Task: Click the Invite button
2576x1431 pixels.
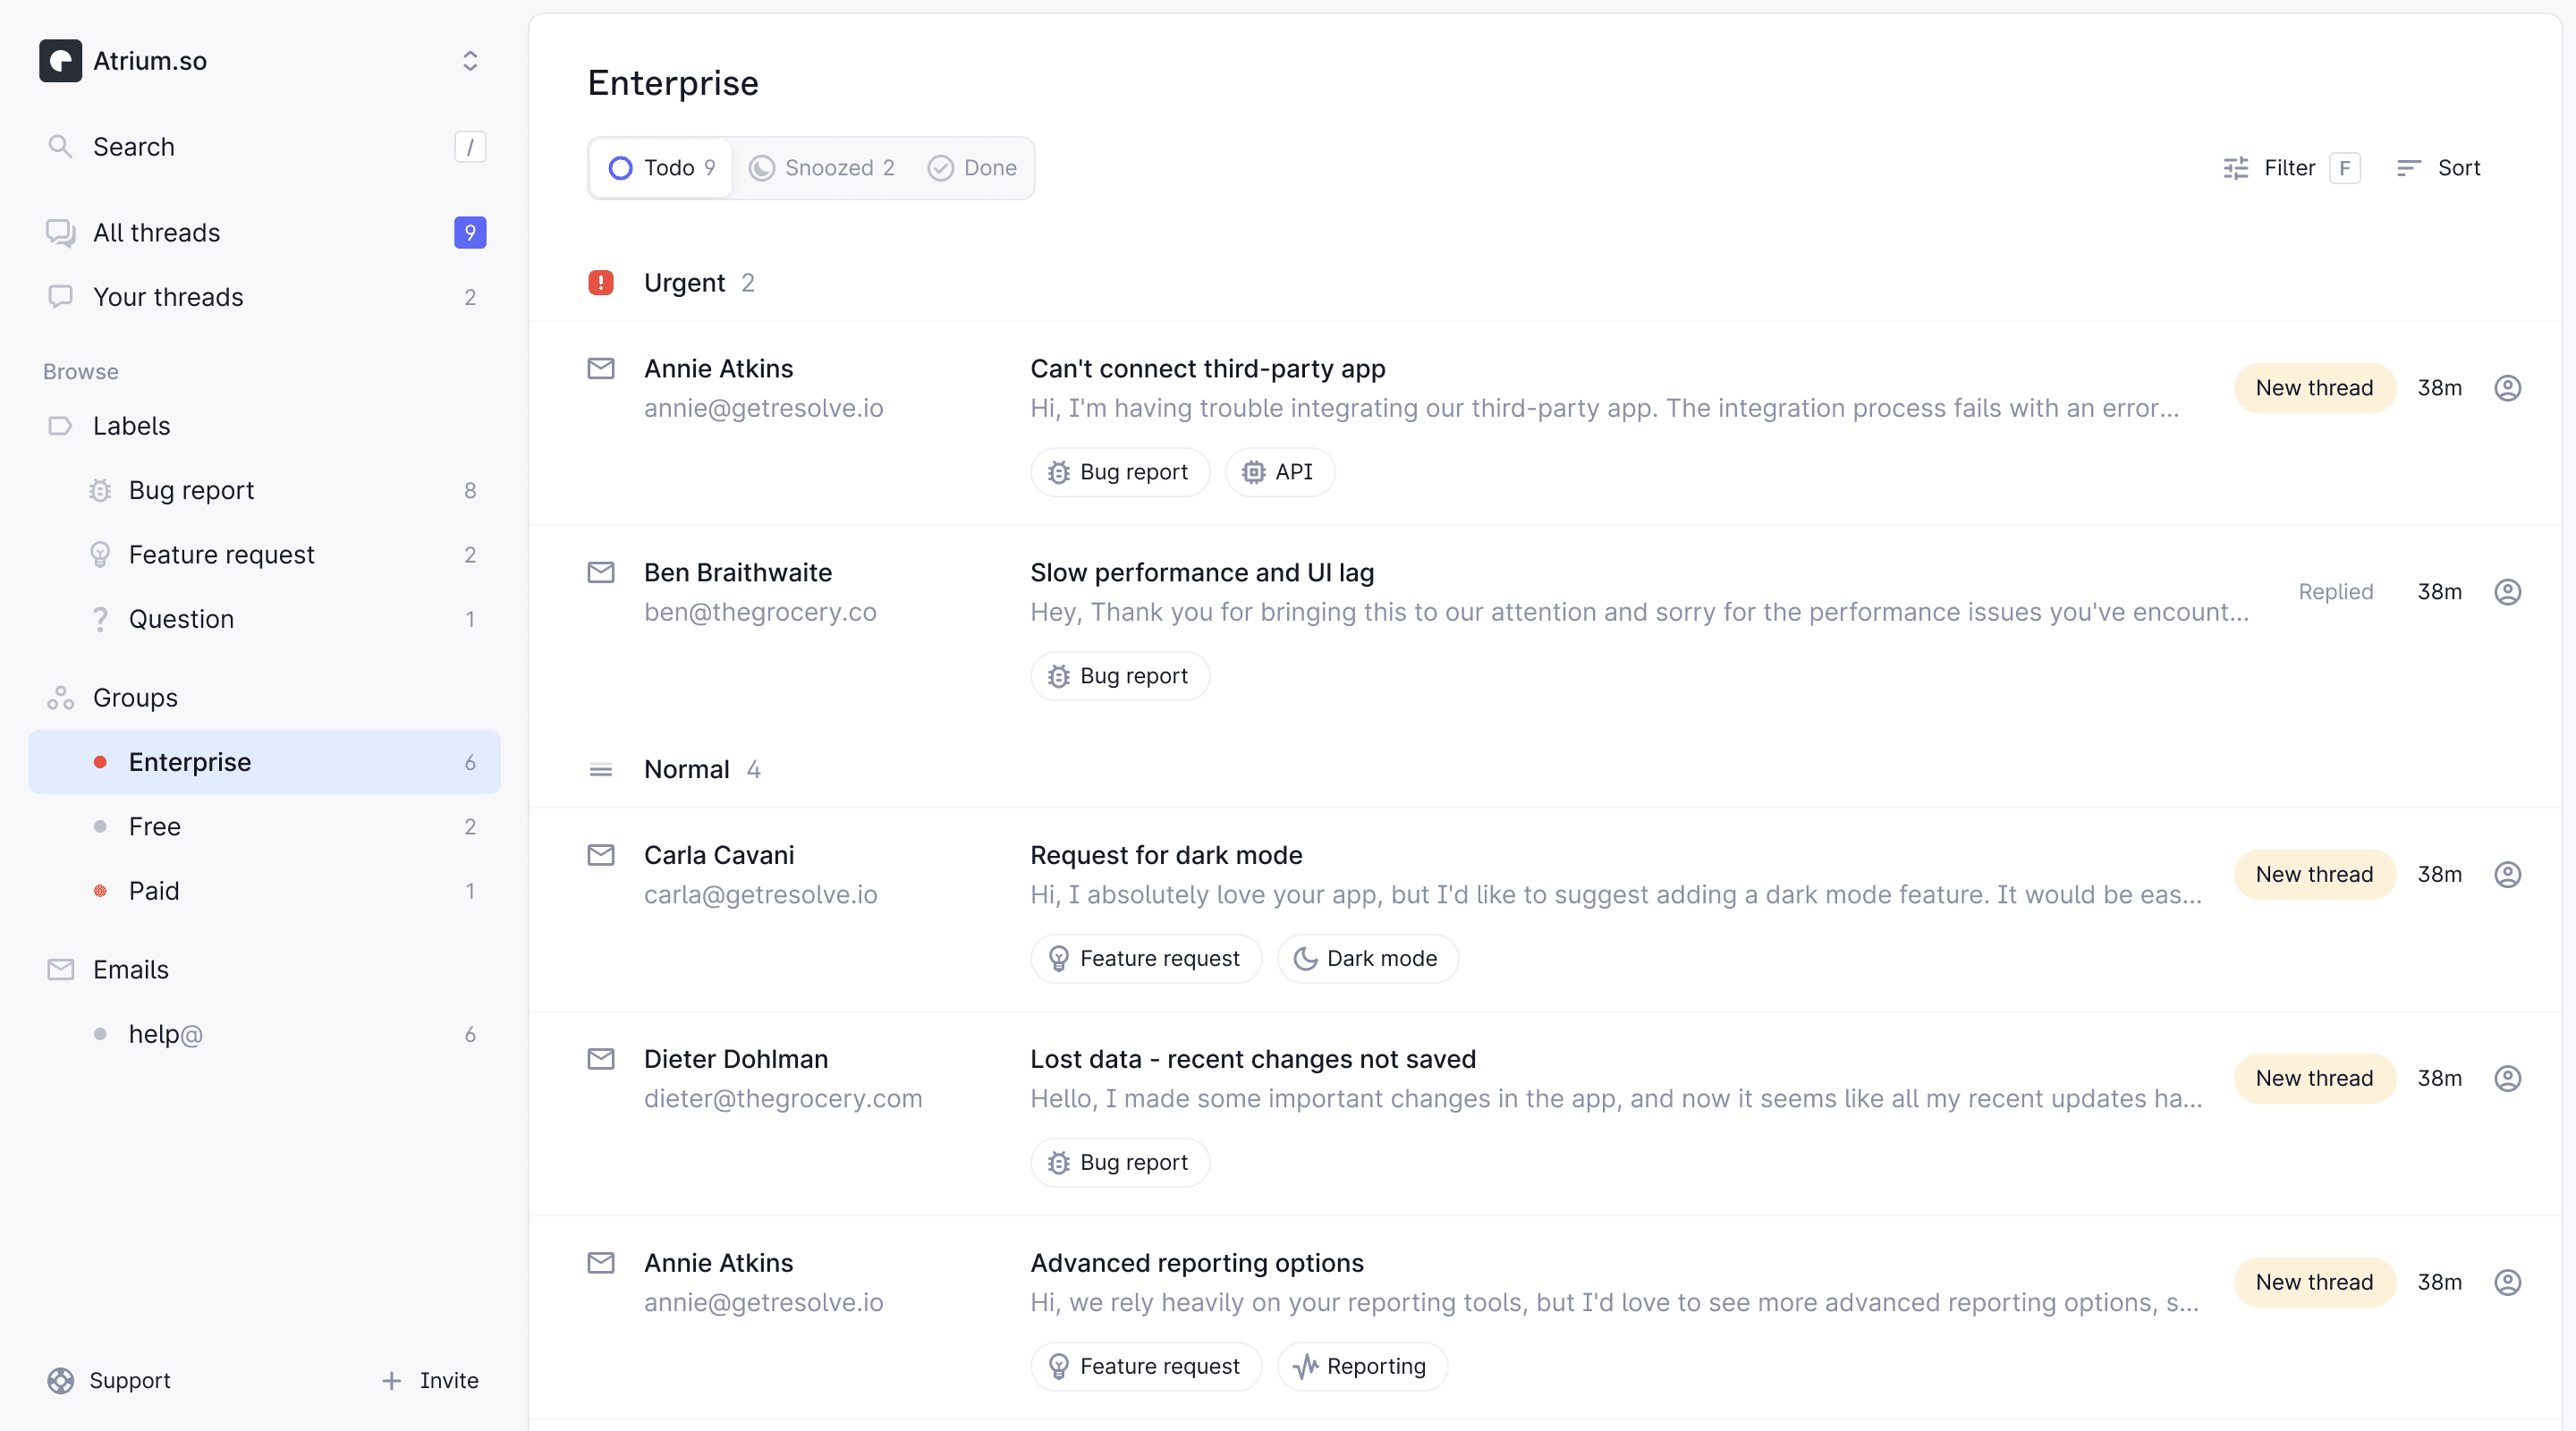Action: point(430,1380)
